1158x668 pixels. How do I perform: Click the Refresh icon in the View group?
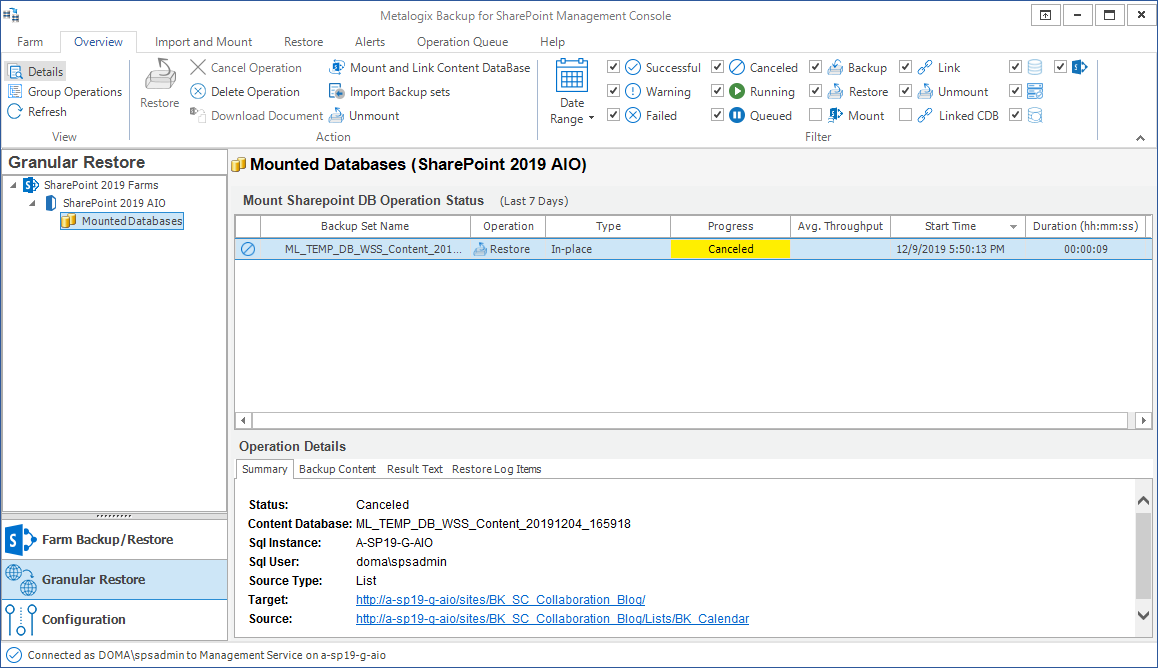[15, 112]
